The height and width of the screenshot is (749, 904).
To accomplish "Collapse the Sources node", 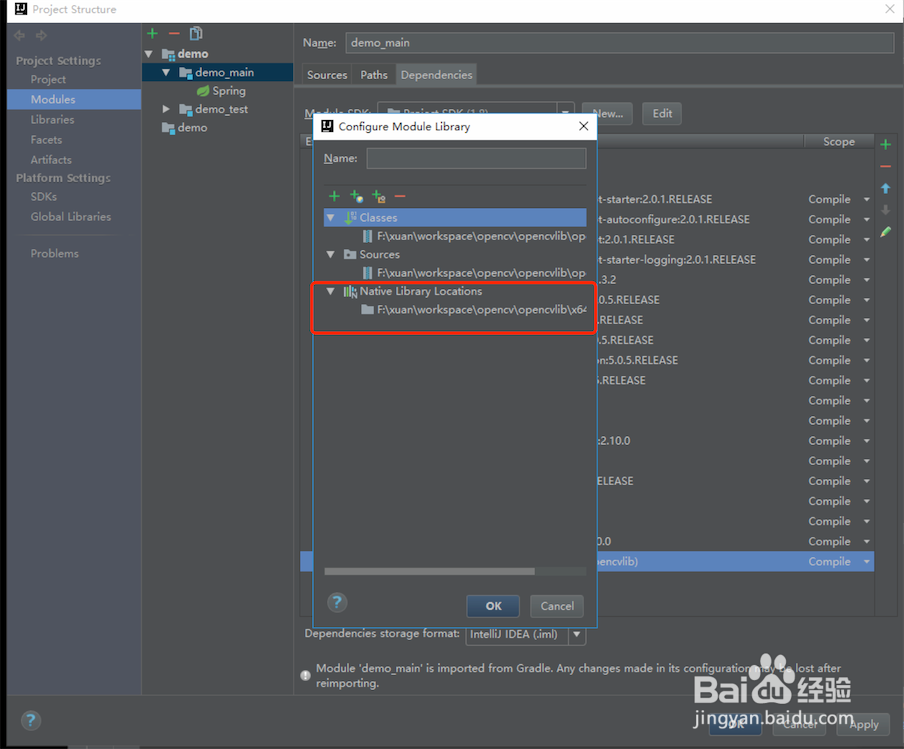I will tap(330, 254).
